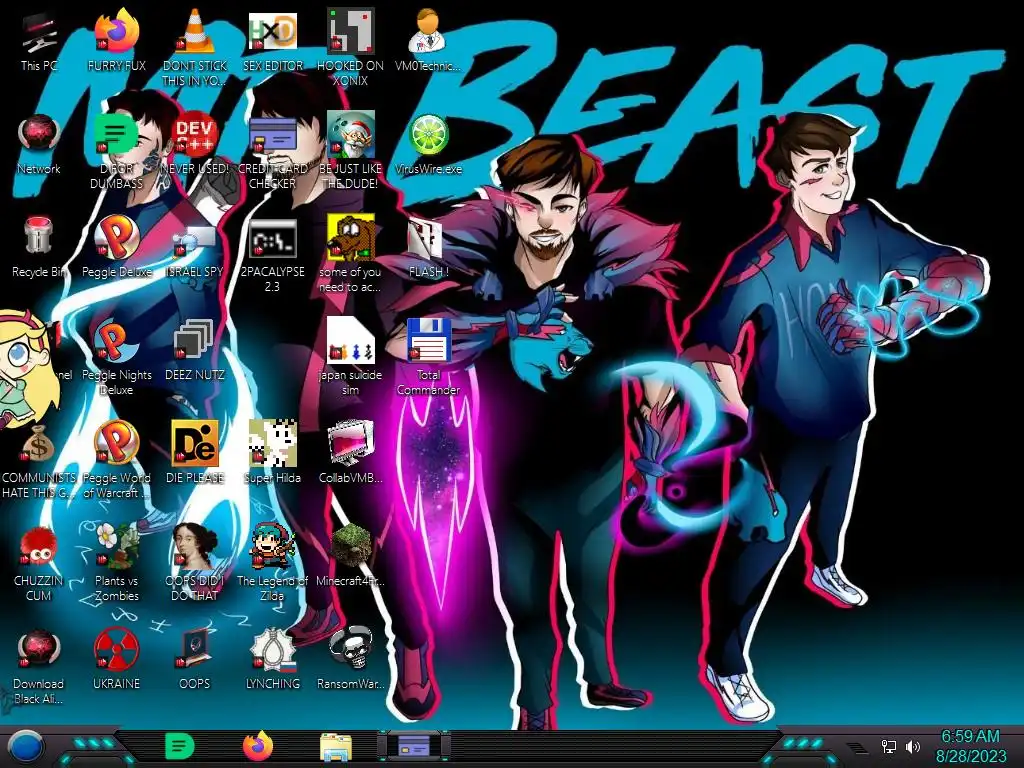The height and width of the screenshot is (768, 1024).
Task: Select the UKRAINE radiation icon
Action: click(x=116, y=649)
